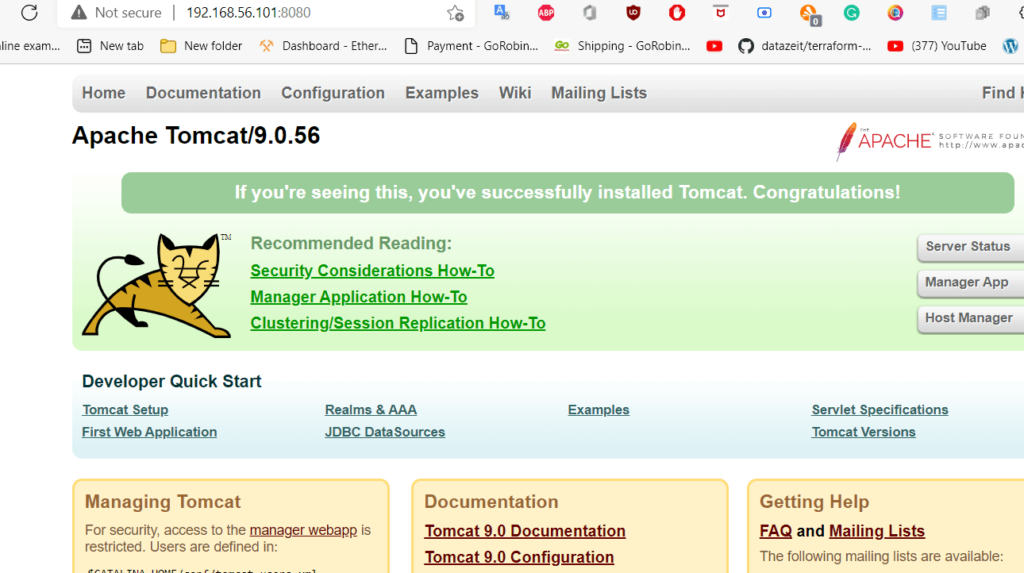Click the Apache Software Foundation logo
Image resolution: width=1024 pixels, height=573 pixels.
coord(930,140)
